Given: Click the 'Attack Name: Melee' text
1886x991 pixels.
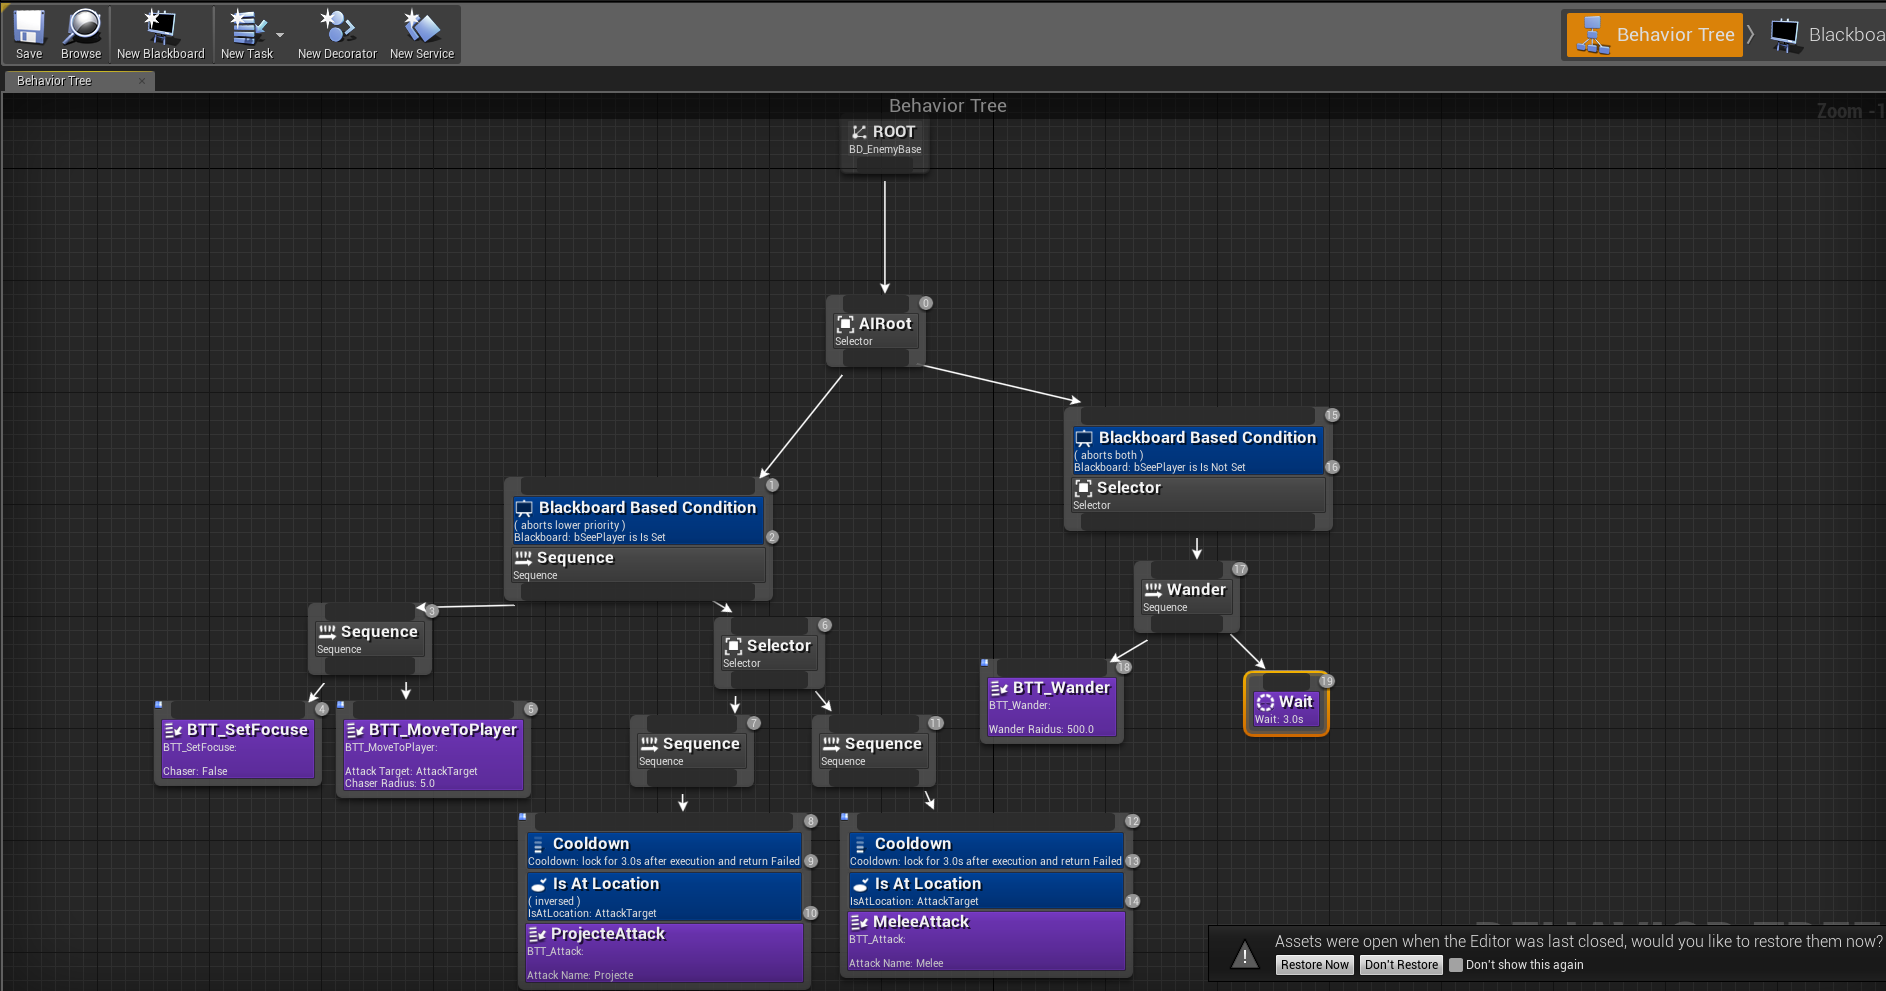Looking at the screenshot, I should tap(896, 963).
